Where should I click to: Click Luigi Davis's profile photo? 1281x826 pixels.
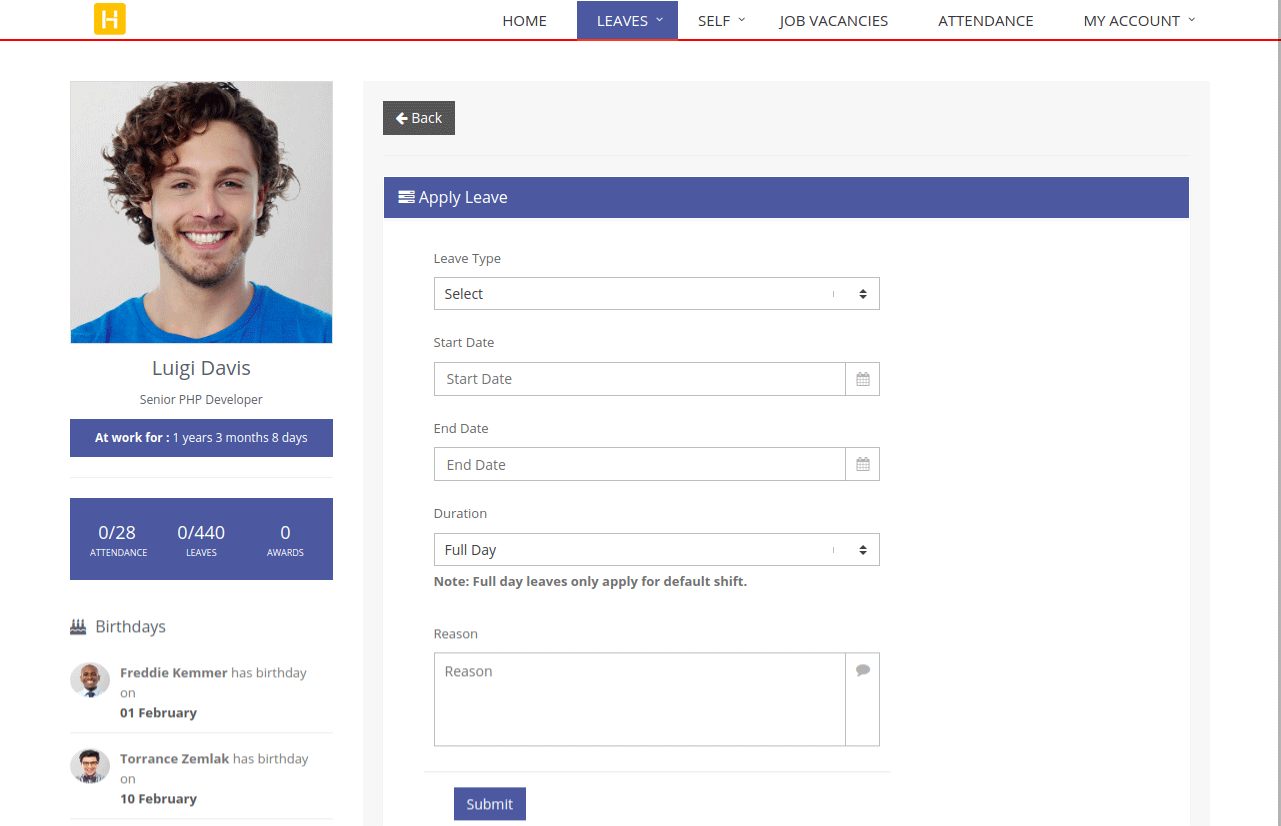click(201, 212)
